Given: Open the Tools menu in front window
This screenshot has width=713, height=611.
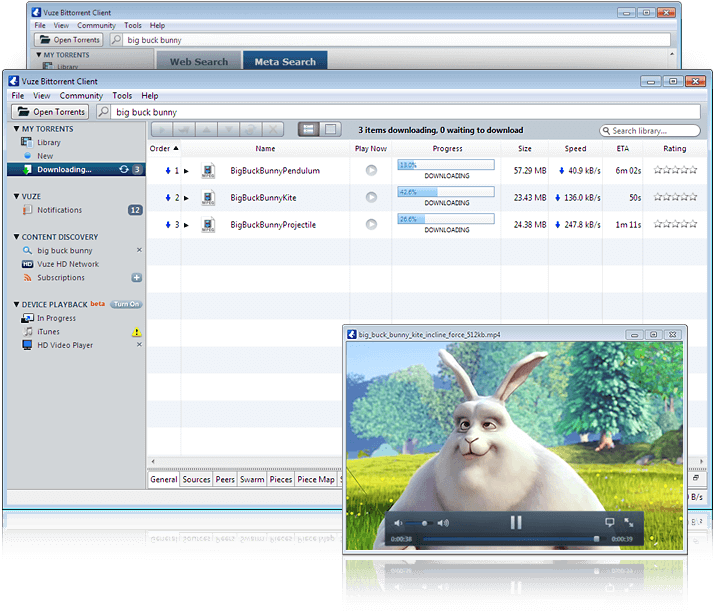Looking at the screenshot, I should tap(122, 95).
